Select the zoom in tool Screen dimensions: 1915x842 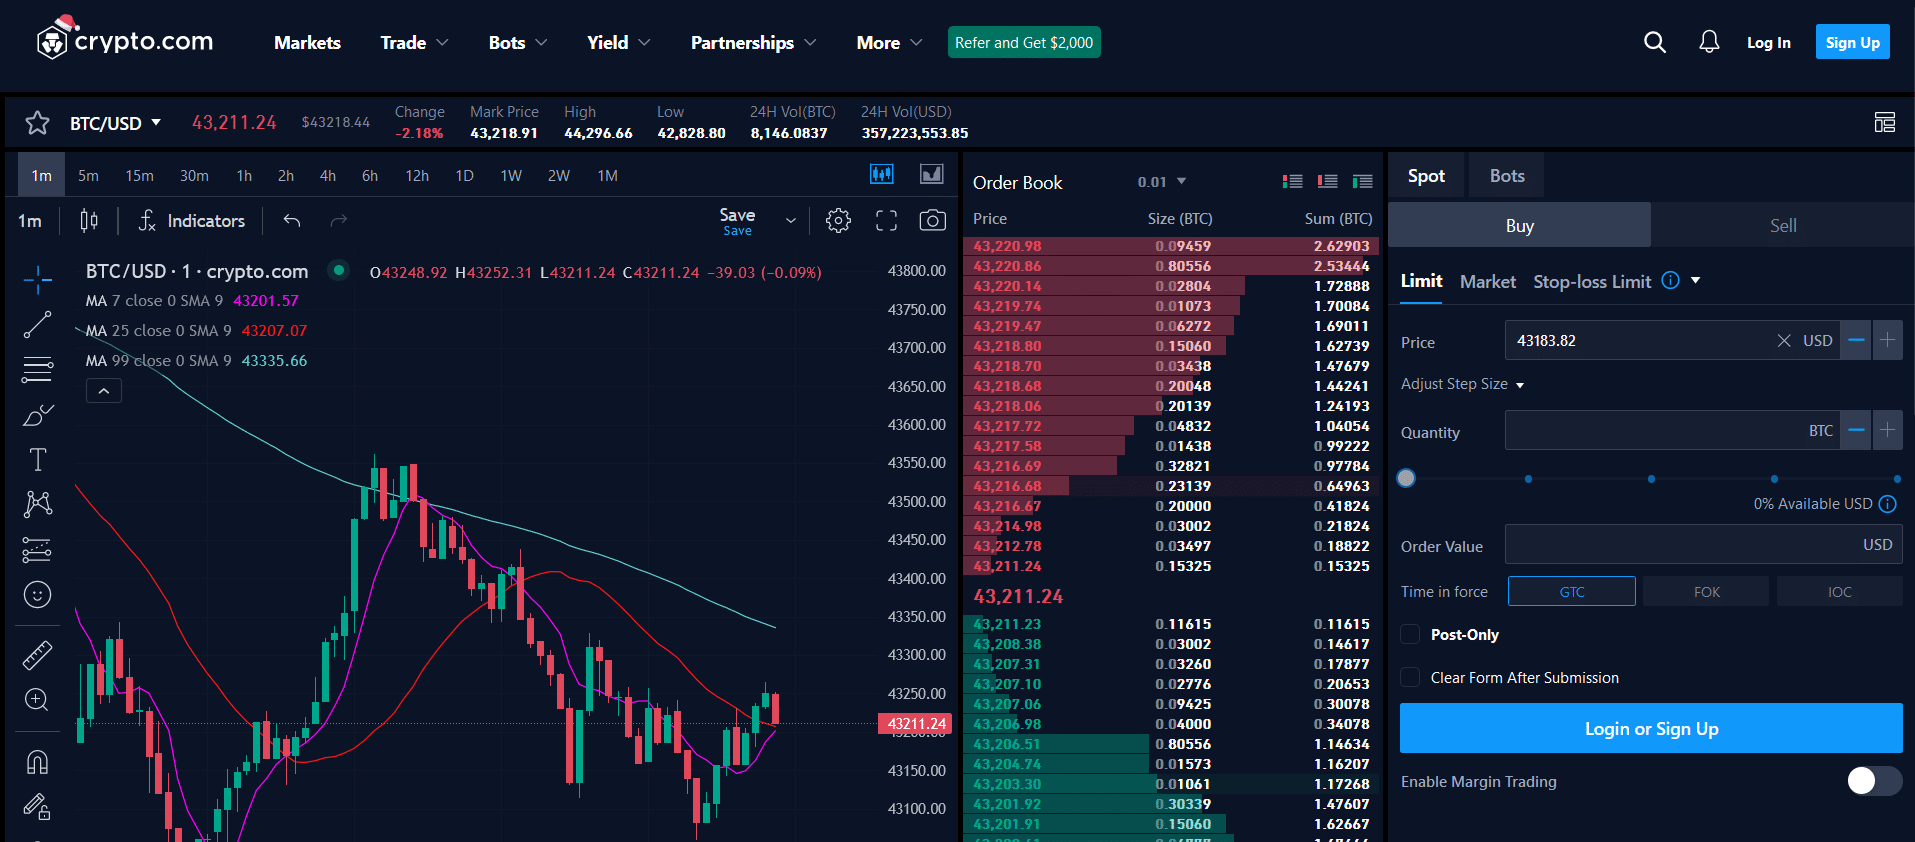(x=37, y=700)
